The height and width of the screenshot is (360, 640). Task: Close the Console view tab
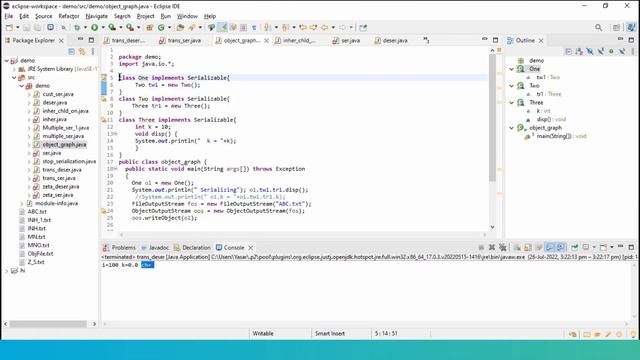(x=251, y=247)
